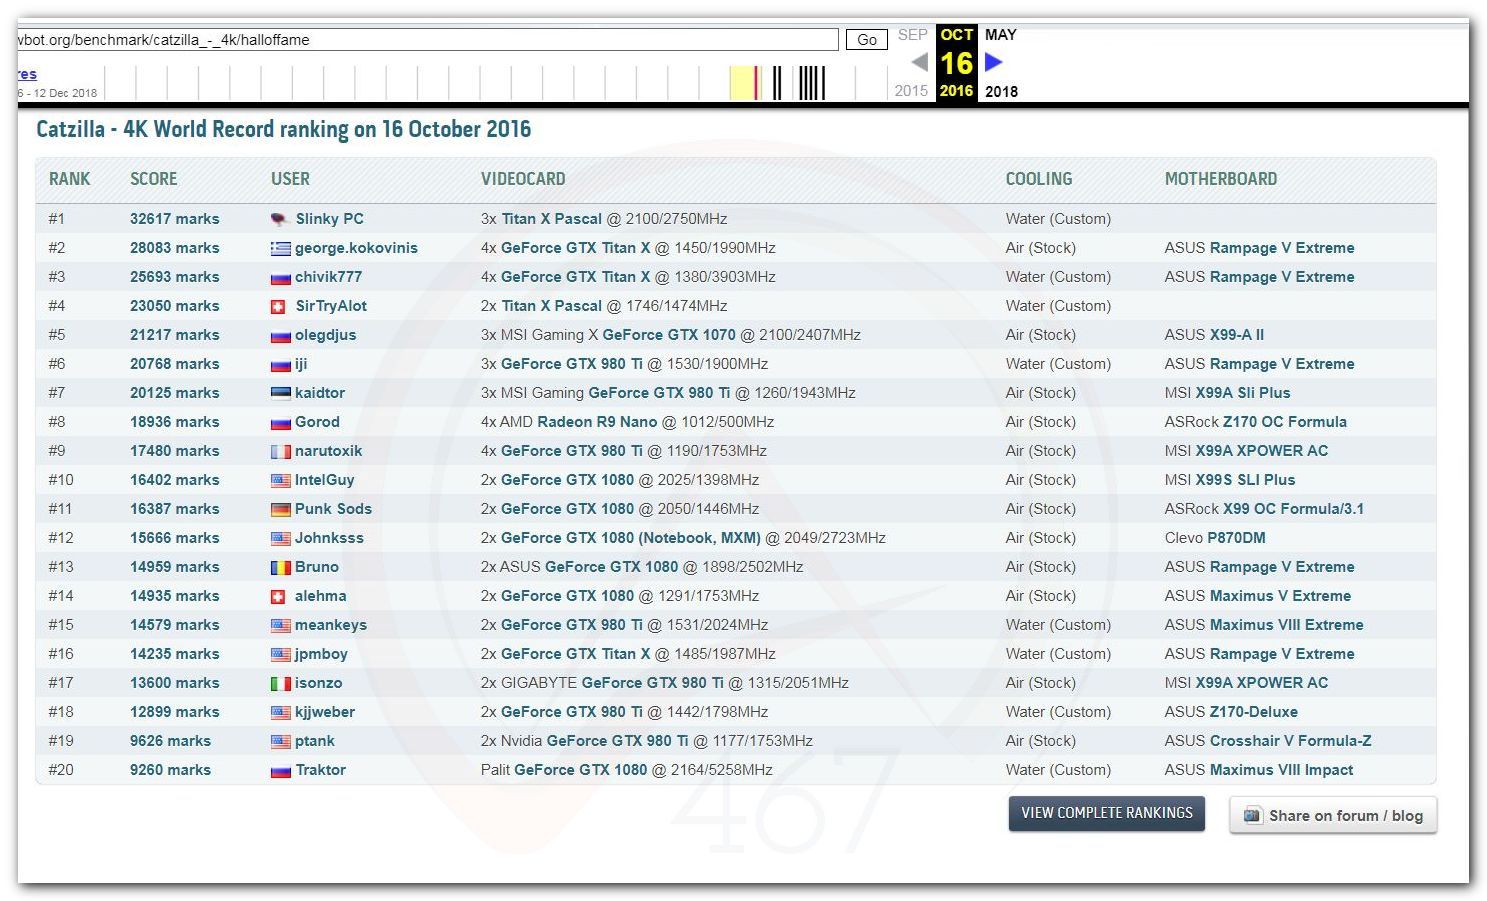Open rank one's Titan X Pascal videocard link
Image resolution: width=1487 pixels, height=901 pixels.
(552, 219)
